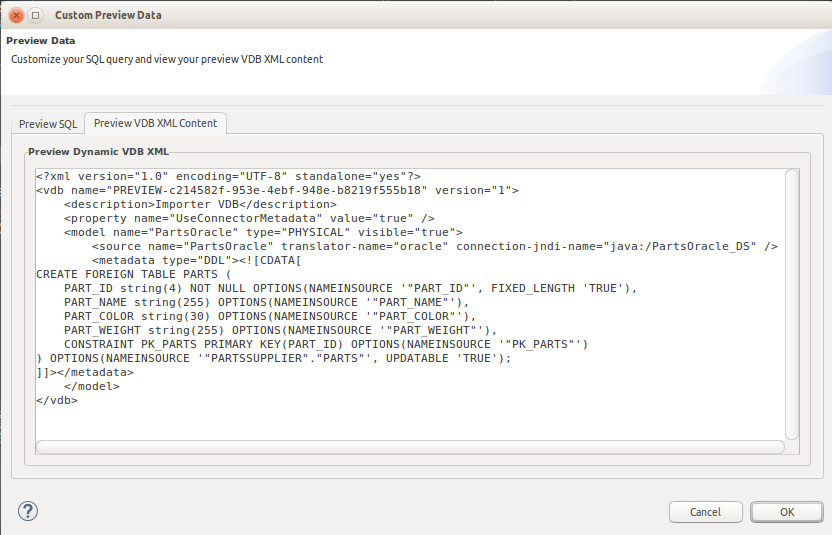The height and width of the screenshot is (535, 832).
Task: Click the Importer VDB description line
Action: (x=200, y=204)
